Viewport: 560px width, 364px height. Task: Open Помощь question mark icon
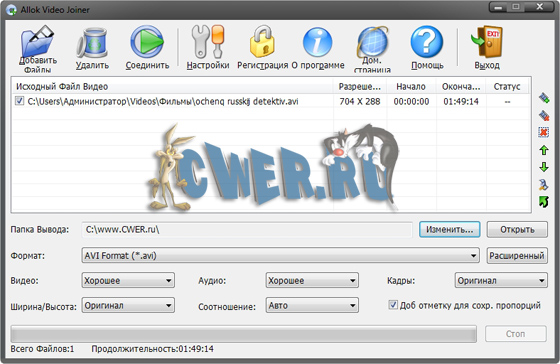click(427, 42)
